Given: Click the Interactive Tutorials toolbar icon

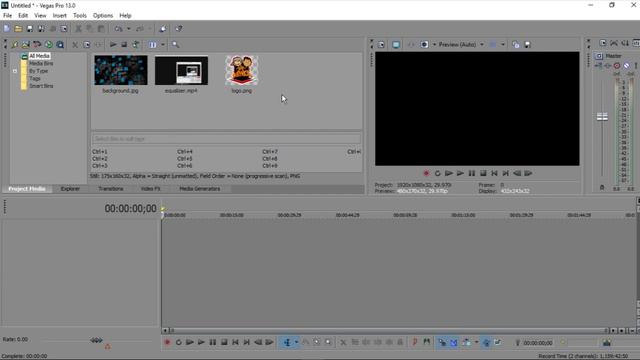Looking at the screenshot, I should [x=162, y=29].
